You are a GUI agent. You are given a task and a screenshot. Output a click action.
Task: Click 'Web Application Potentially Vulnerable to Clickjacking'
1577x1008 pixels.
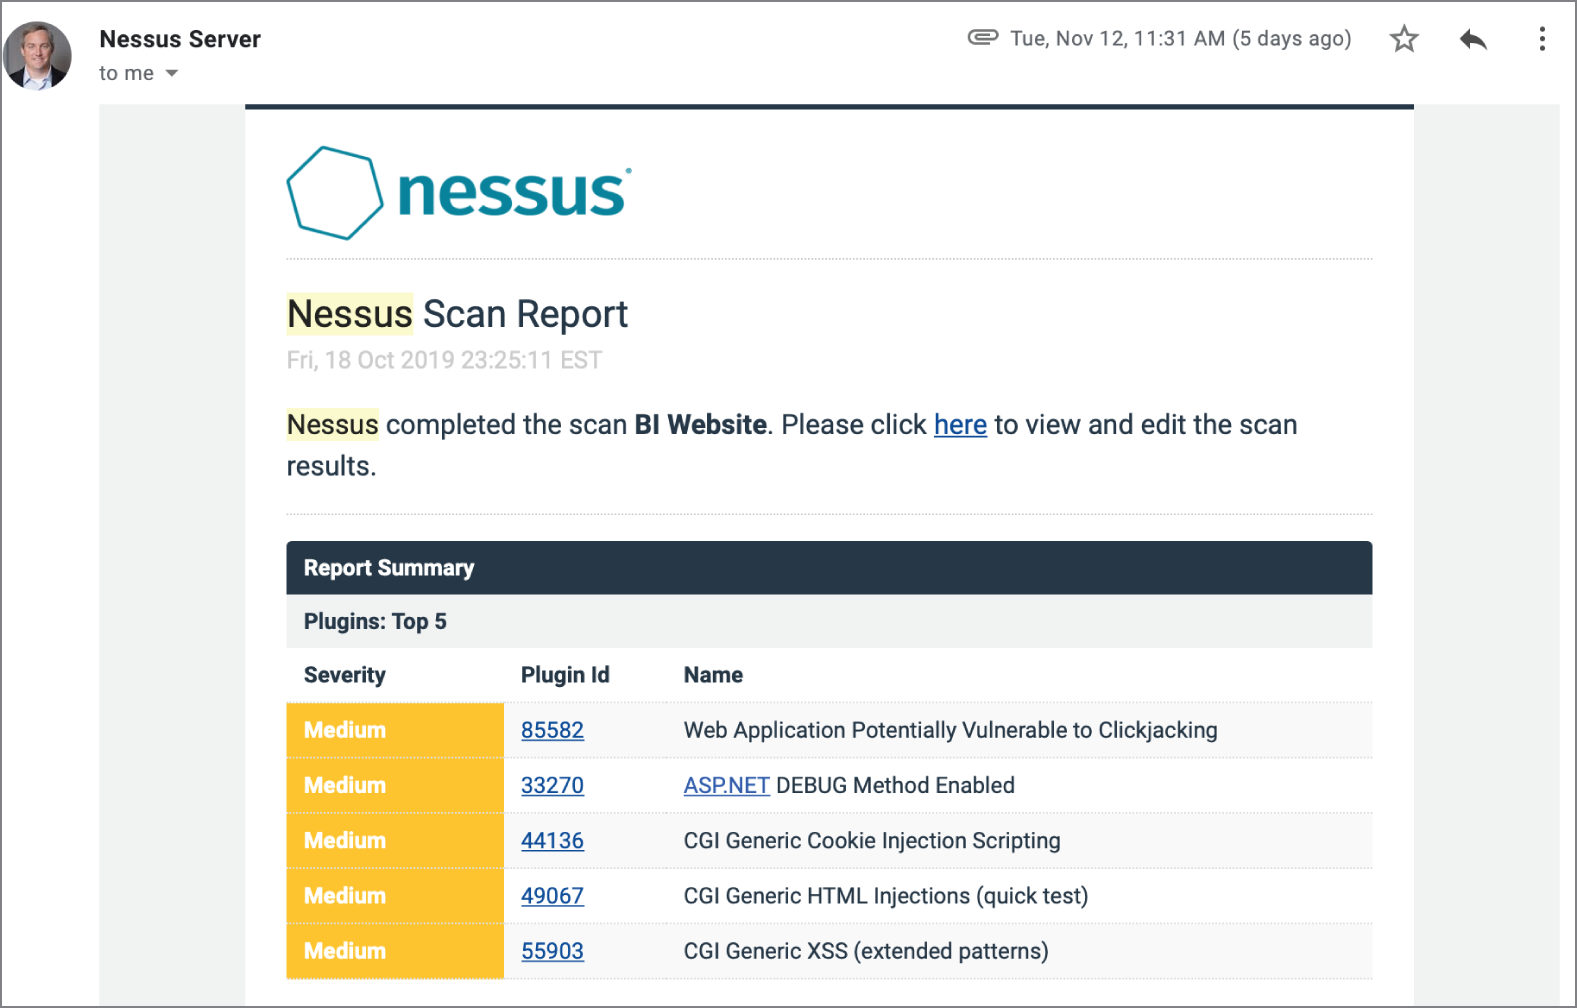[950, 730]
